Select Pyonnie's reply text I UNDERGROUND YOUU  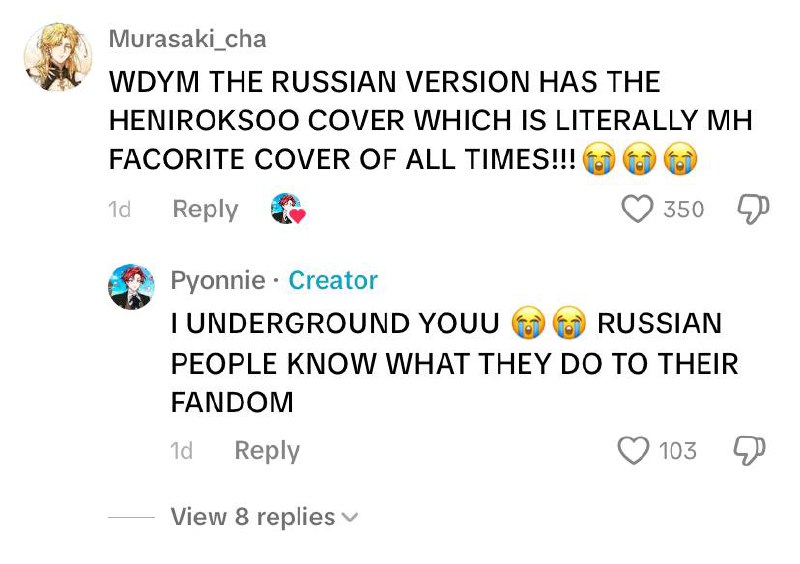(334, 323)
